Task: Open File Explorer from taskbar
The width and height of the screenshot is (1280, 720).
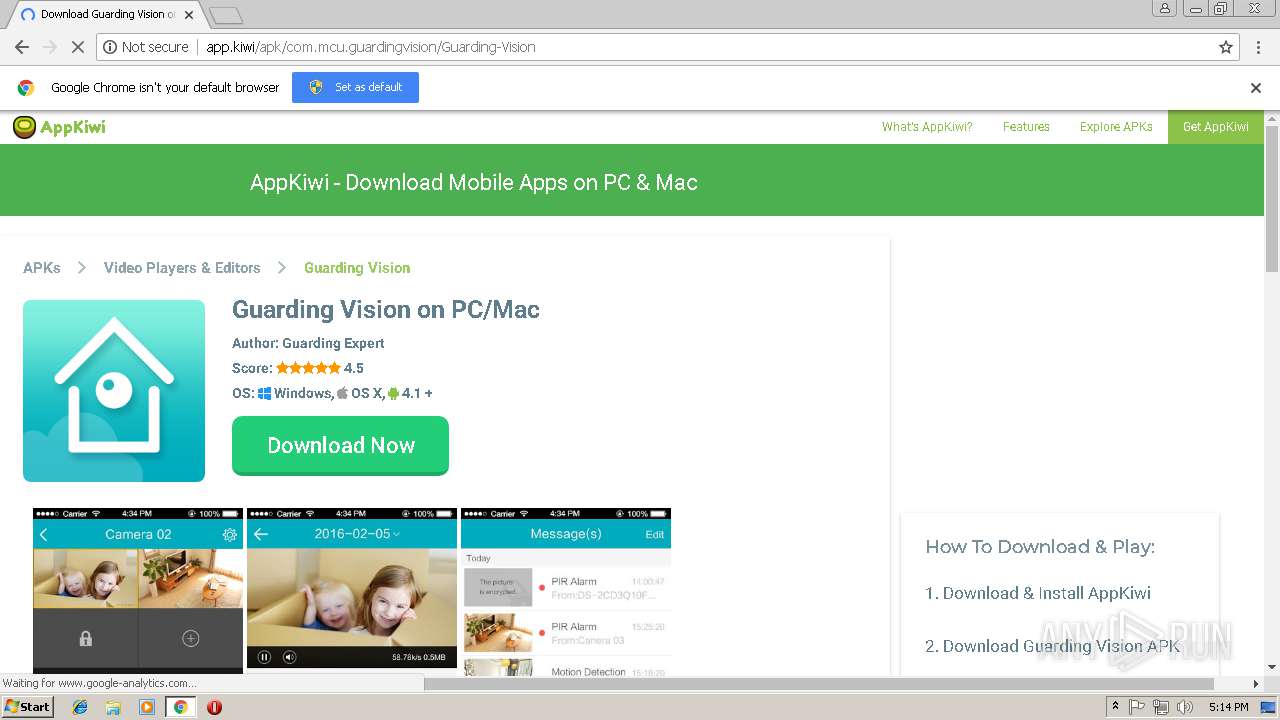Action: pyautogui.click(x=113, y=707)
